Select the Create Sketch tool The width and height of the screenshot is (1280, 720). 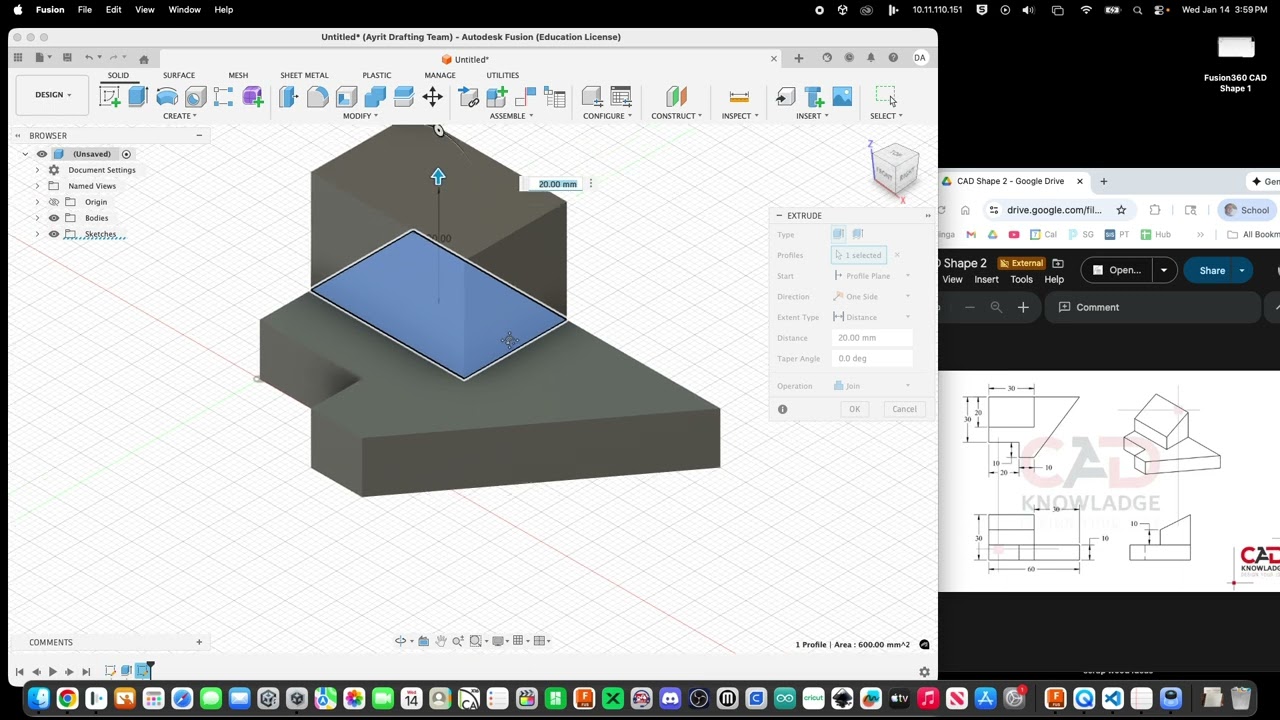[x=110, y=96]
